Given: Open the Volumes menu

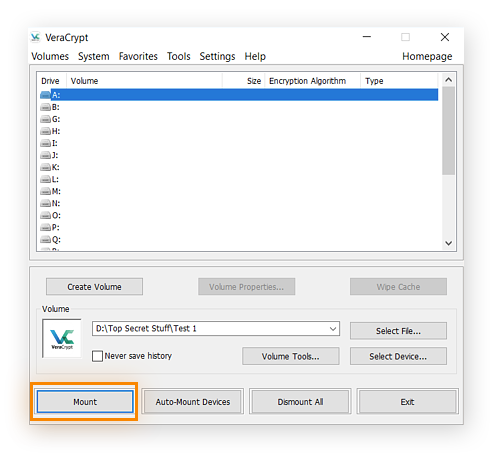Looking at the screenshot, I should click(50, 56).
